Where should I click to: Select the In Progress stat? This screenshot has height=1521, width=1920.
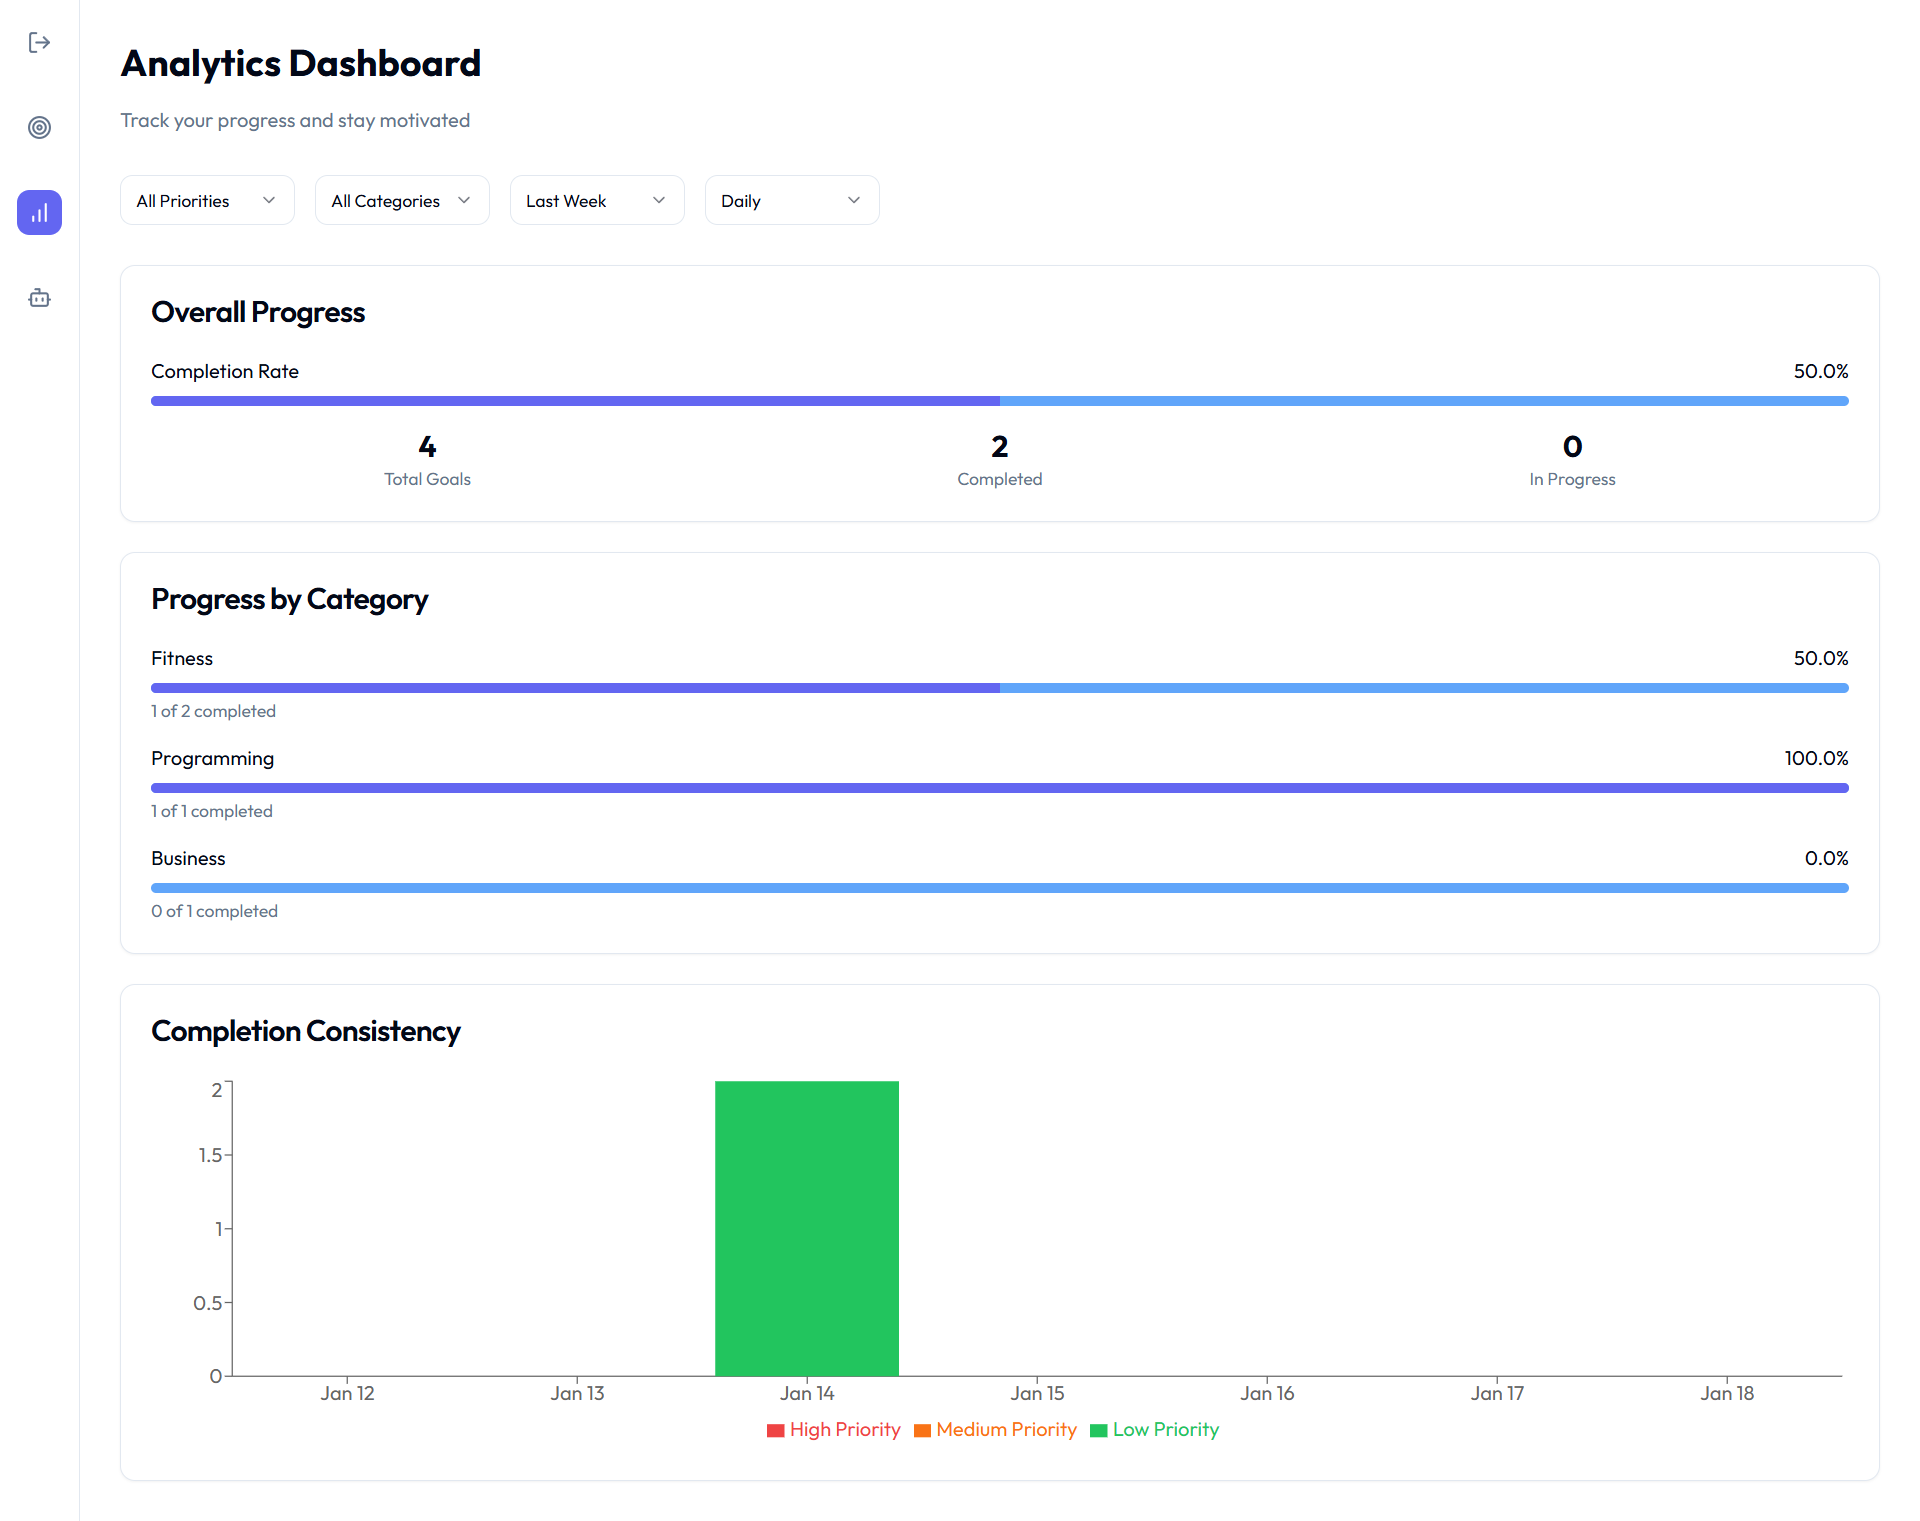tap(1571, 460)
